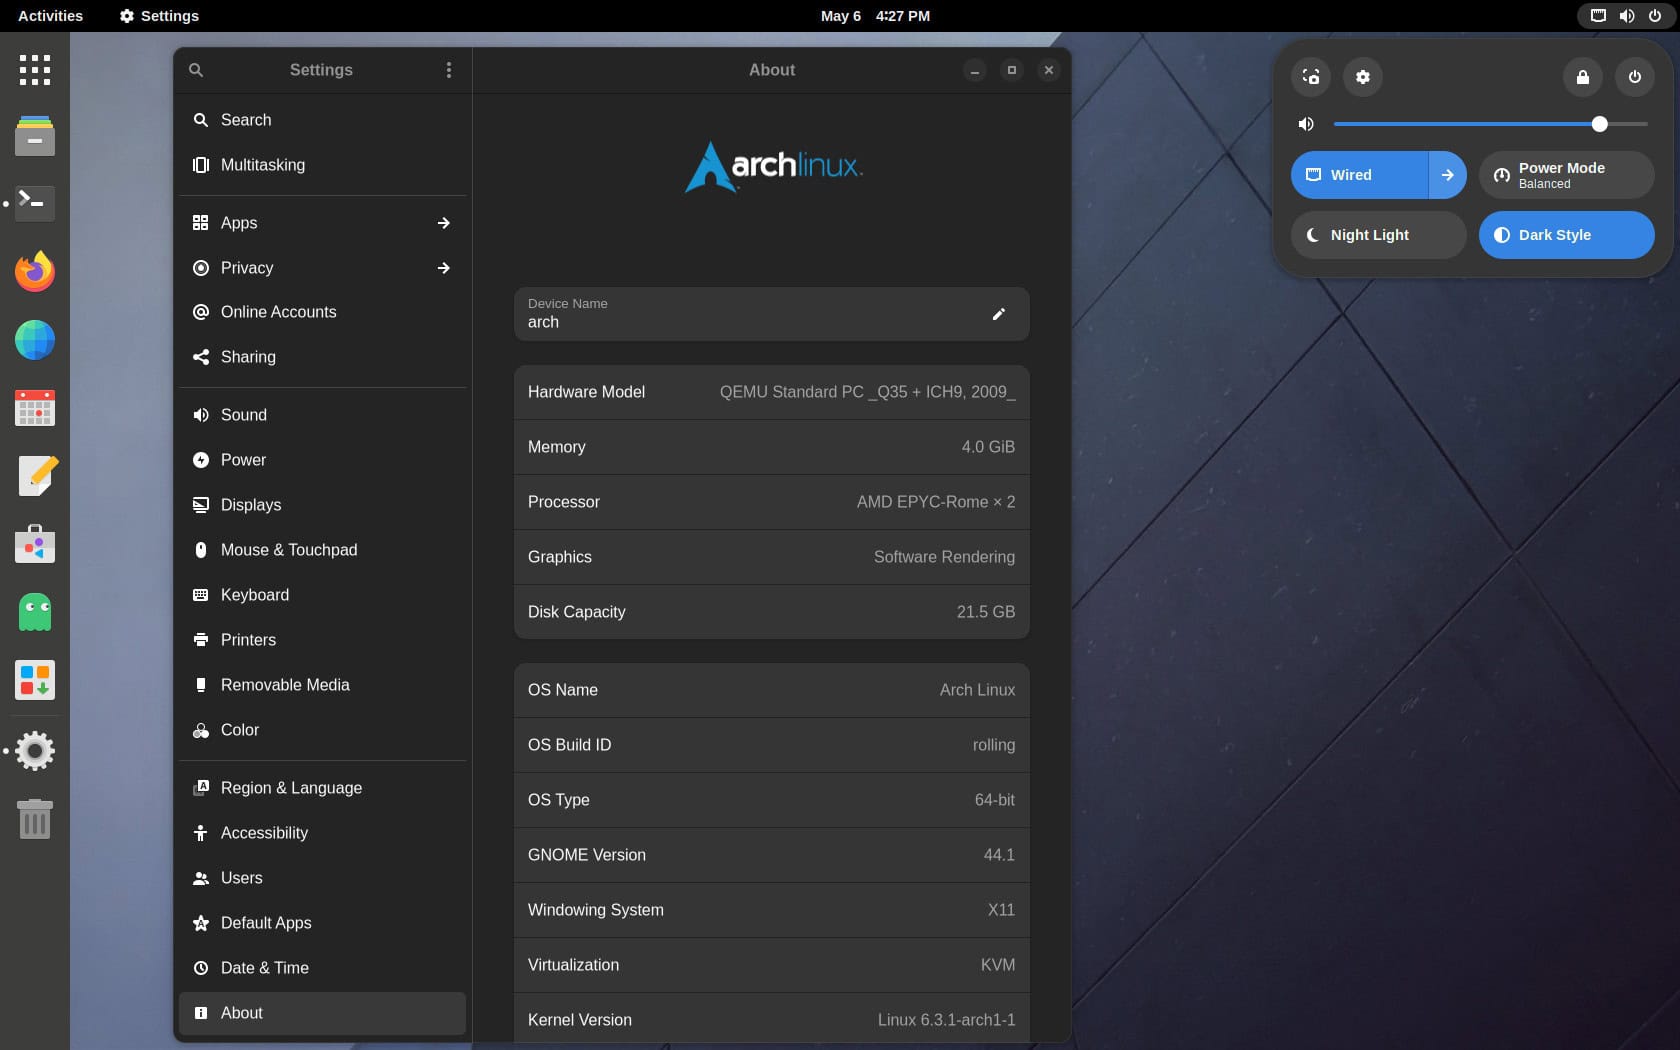Launch Firefox from the dock
The width and height of the screenshot is (1680, 1050).
pos(34,271)
